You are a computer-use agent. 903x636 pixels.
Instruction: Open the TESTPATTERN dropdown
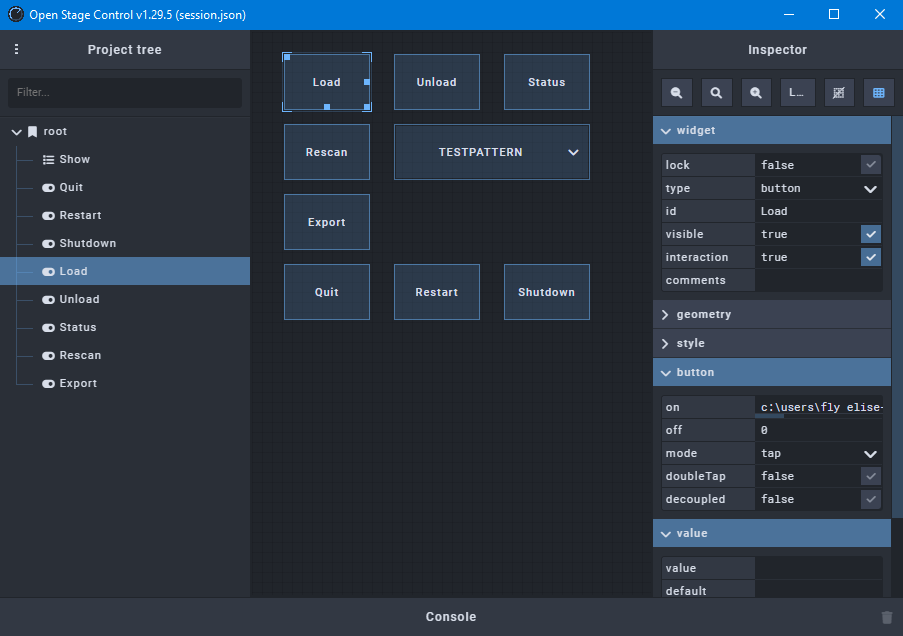pyautogui.click(x=492, y=152)
